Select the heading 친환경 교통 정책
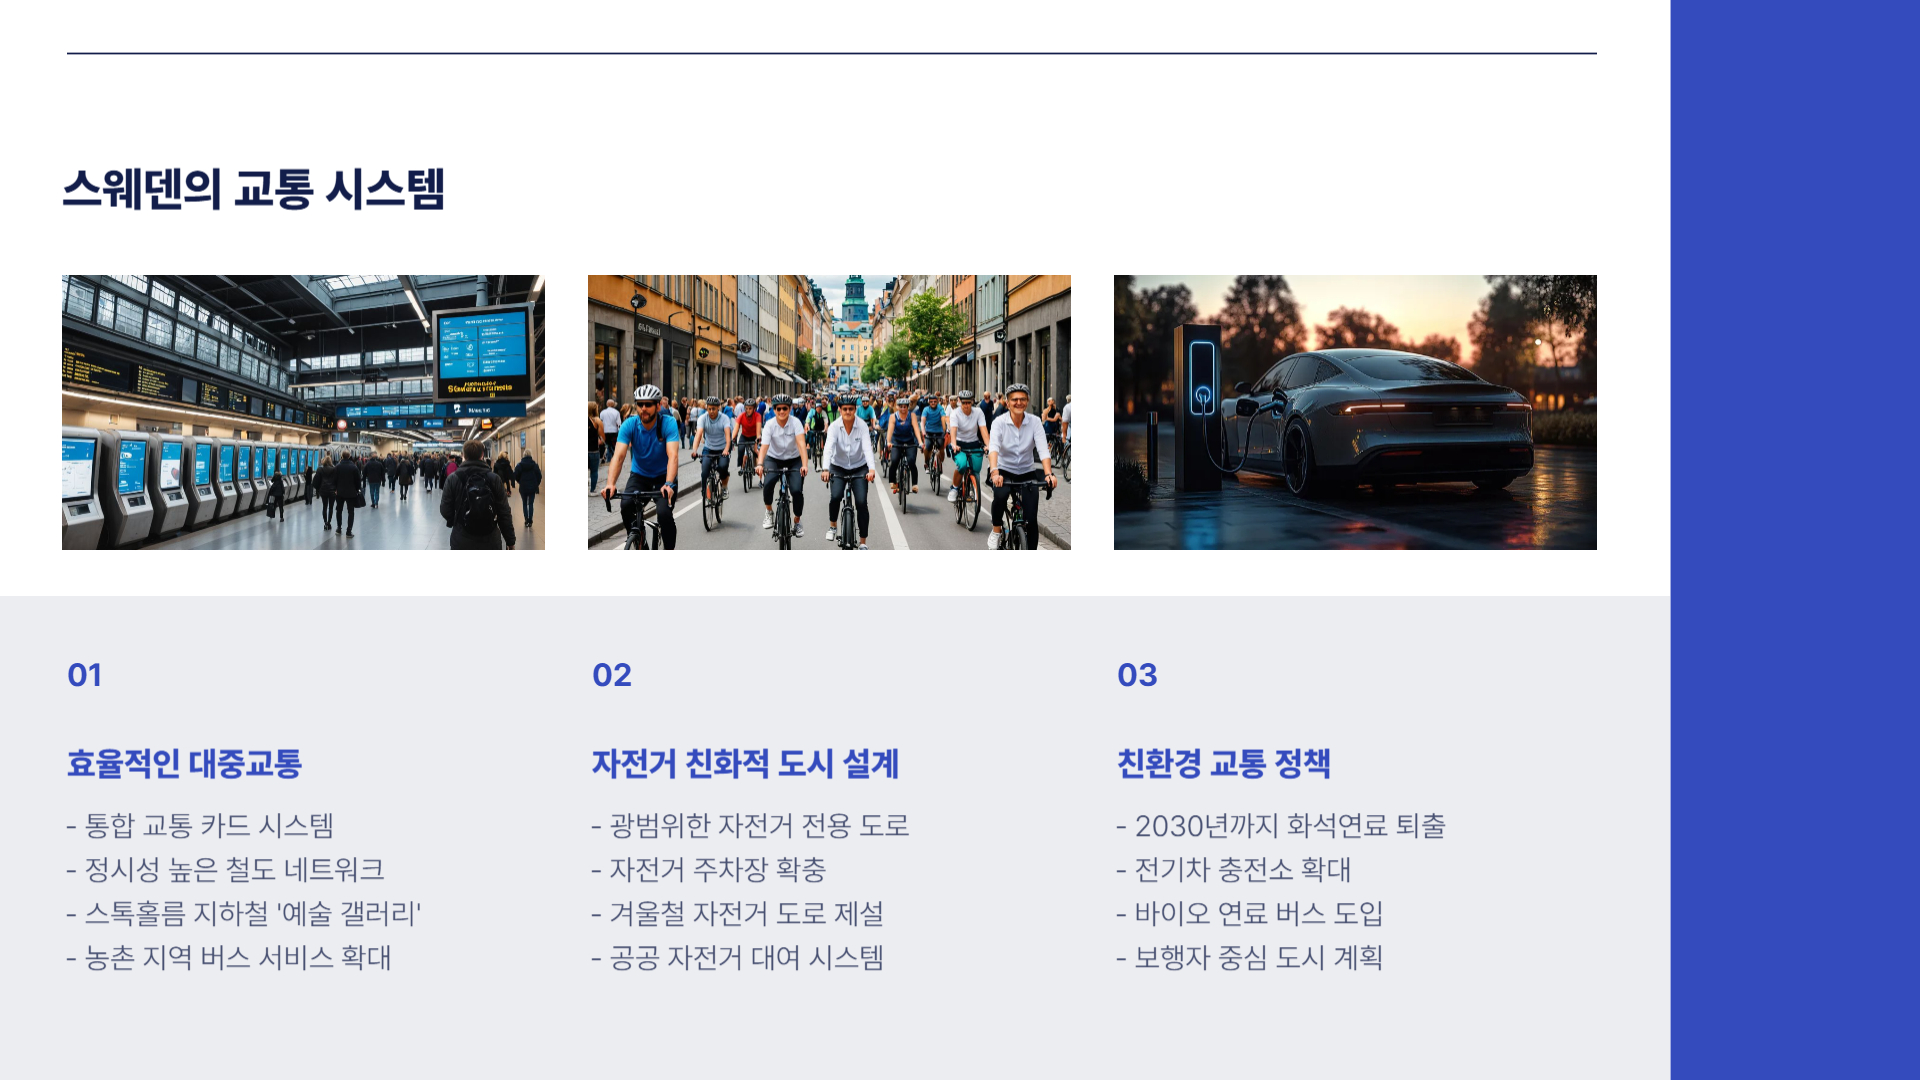 pos(1223,764)
